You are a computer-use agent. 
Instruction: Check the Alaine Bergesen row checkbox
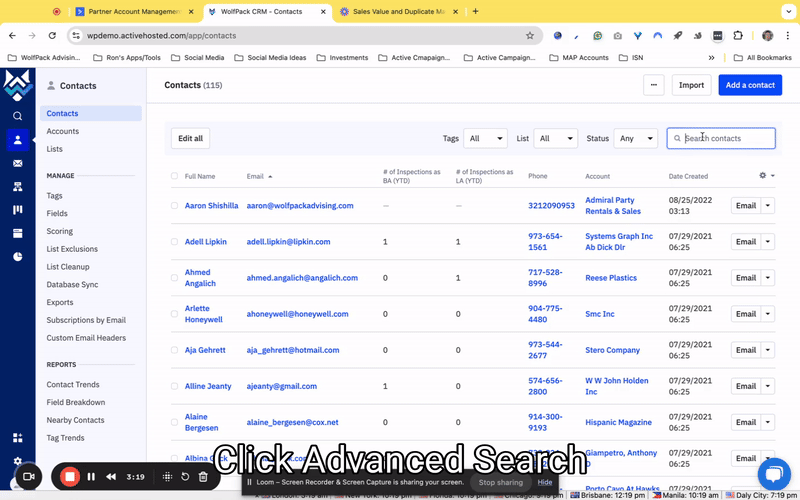174,422
